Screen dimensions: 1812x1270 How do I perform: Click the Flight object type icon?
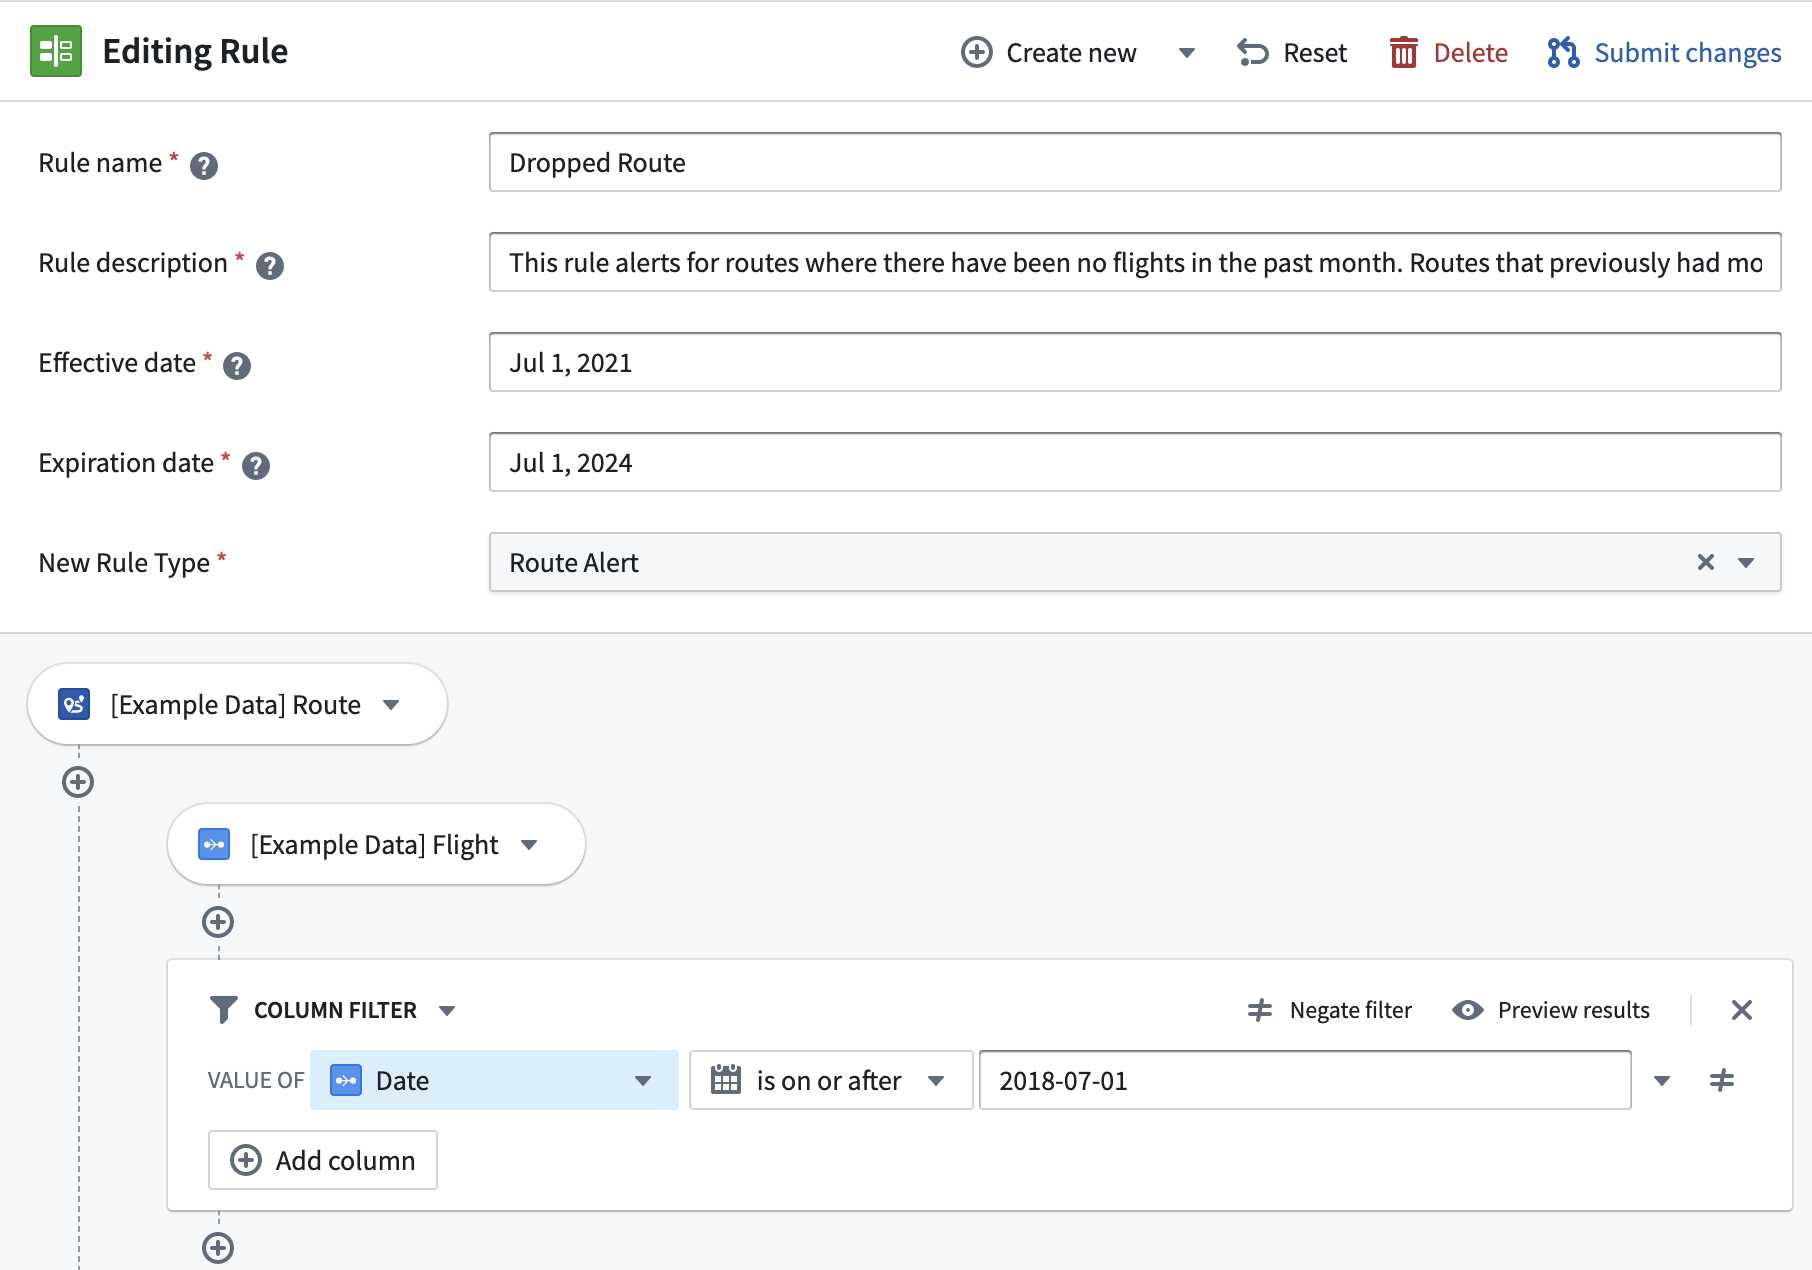214,844
